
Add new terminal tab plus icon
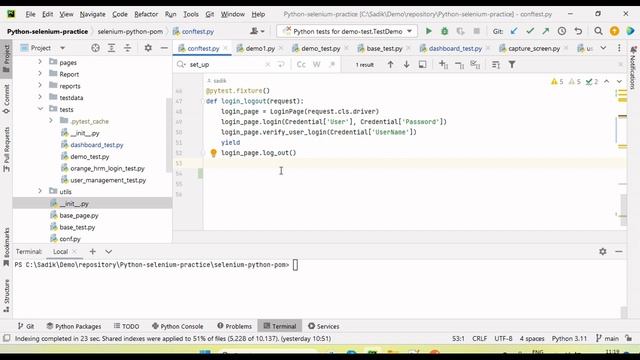(x=93, y=251)
